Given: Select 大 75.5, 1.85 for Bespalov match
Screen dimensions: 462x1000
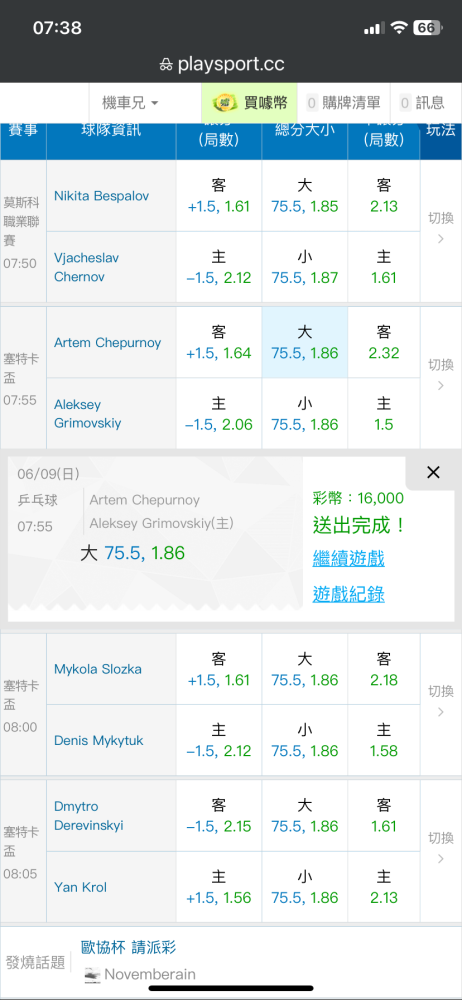Looking at the screenshot, I should point(305,196).
